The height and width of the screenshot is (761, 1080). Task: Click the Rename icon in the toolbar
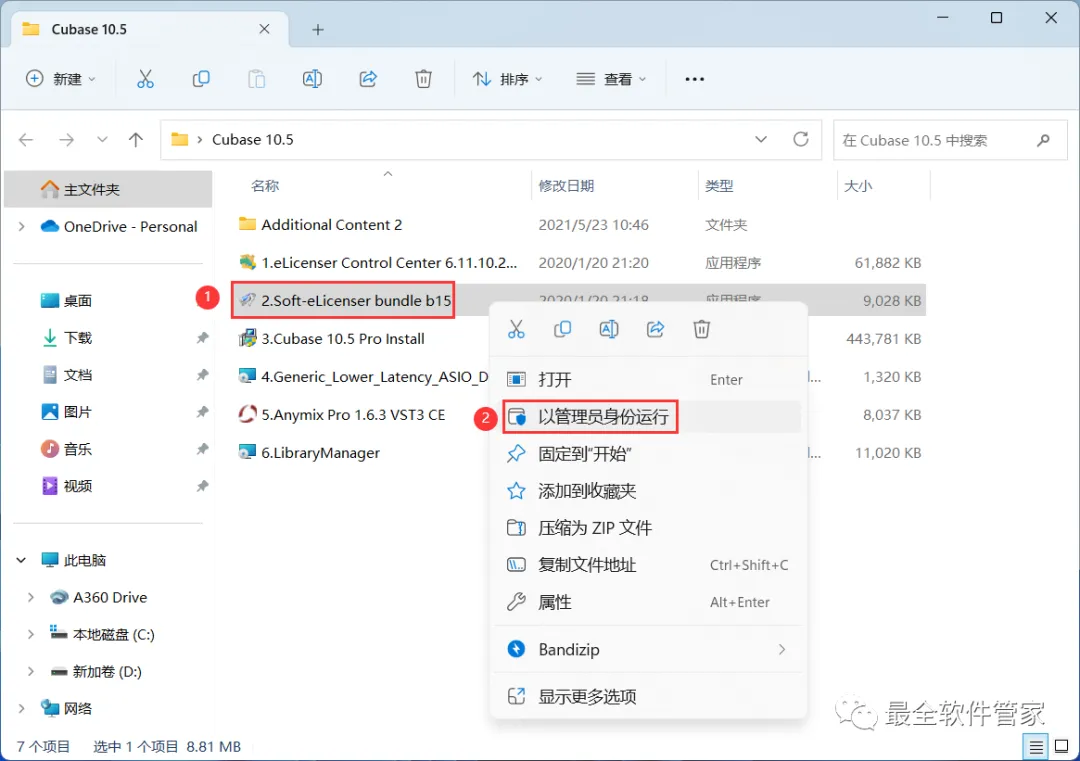coord(312,79)
